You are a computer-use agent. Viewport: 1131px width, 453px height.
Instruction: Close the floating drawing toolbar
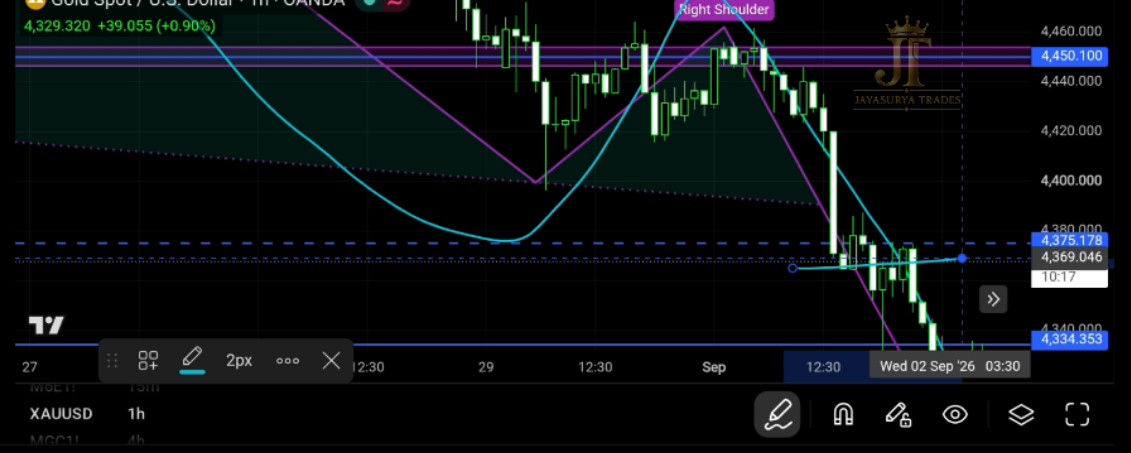331,361
